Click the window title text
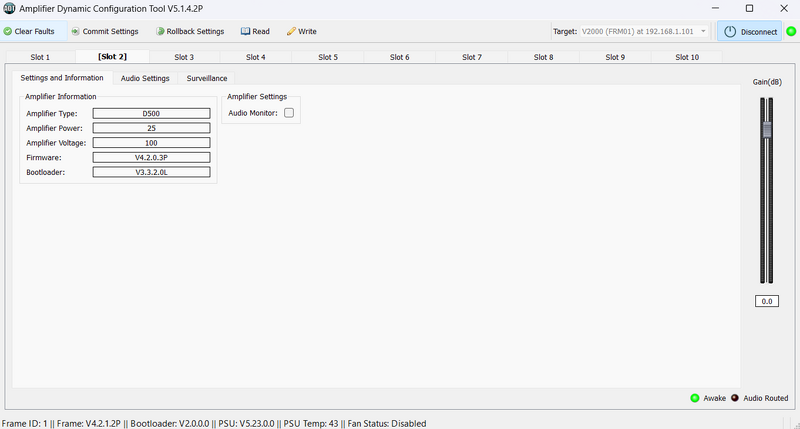This screenshot has height=429, width=800. pos(111,9)
